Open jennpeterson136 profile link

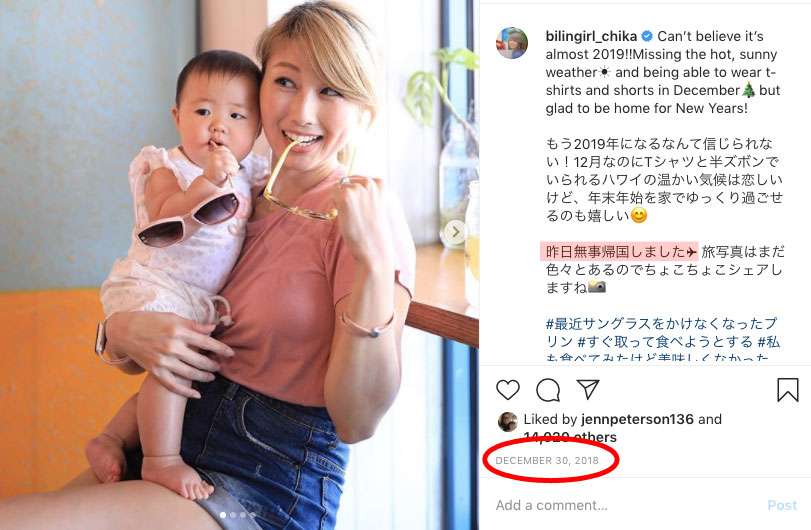tap(637, 419)
